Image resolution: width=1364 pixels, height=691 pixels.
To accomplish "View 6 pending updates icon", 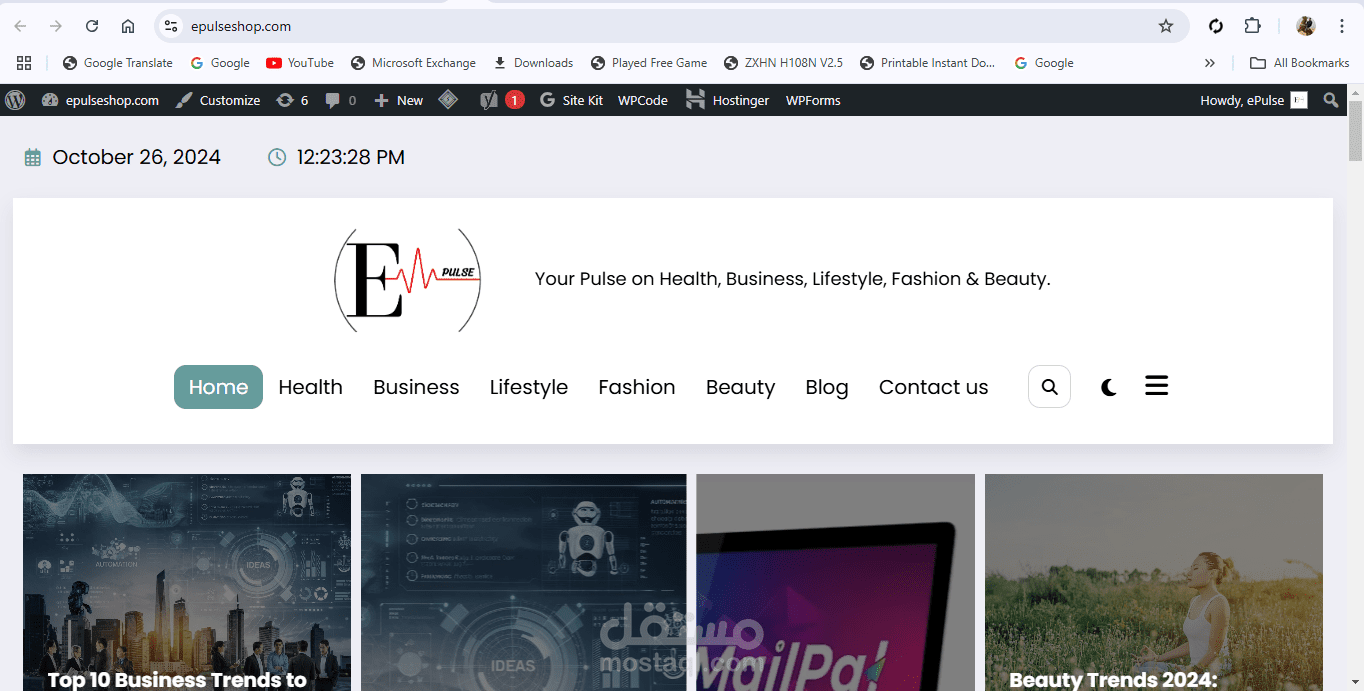I will click(292, 100).
